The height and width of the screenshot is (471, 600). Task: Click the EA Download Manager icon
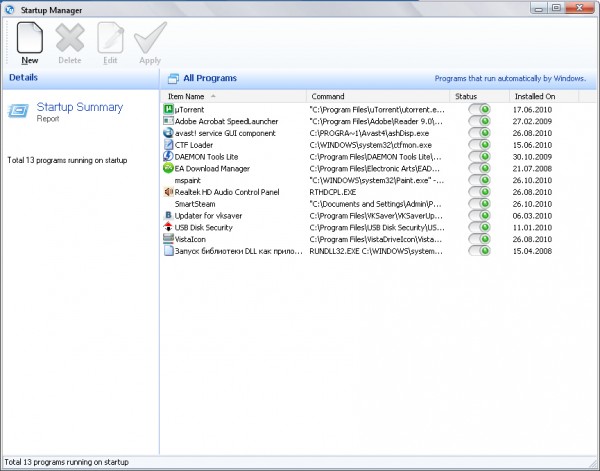click(x=168, y=168)
